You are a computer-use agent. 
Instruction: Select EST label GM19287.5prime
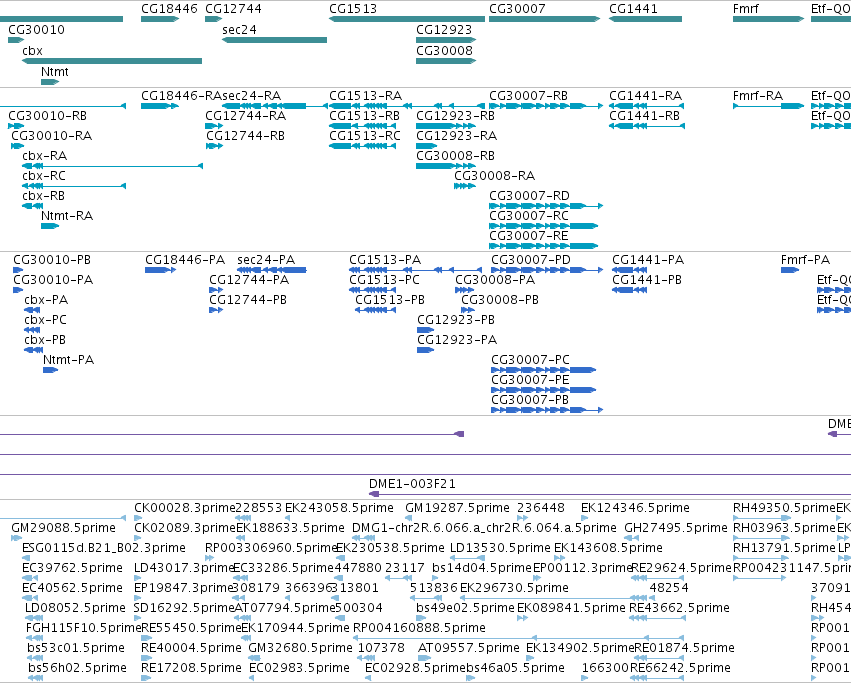click(x=457, y=508)
